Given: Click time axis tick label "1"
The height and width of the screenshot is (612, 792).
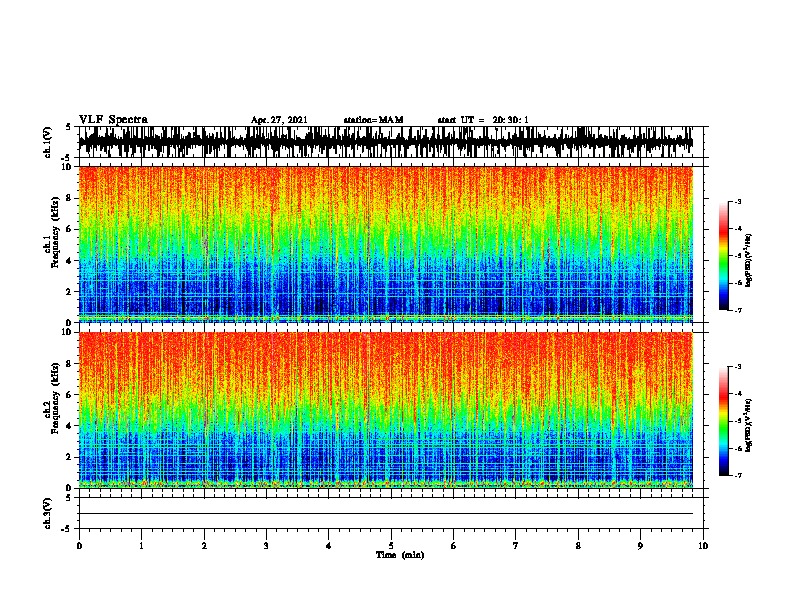Looking at the screenshot, I should (x=141, y=546).
